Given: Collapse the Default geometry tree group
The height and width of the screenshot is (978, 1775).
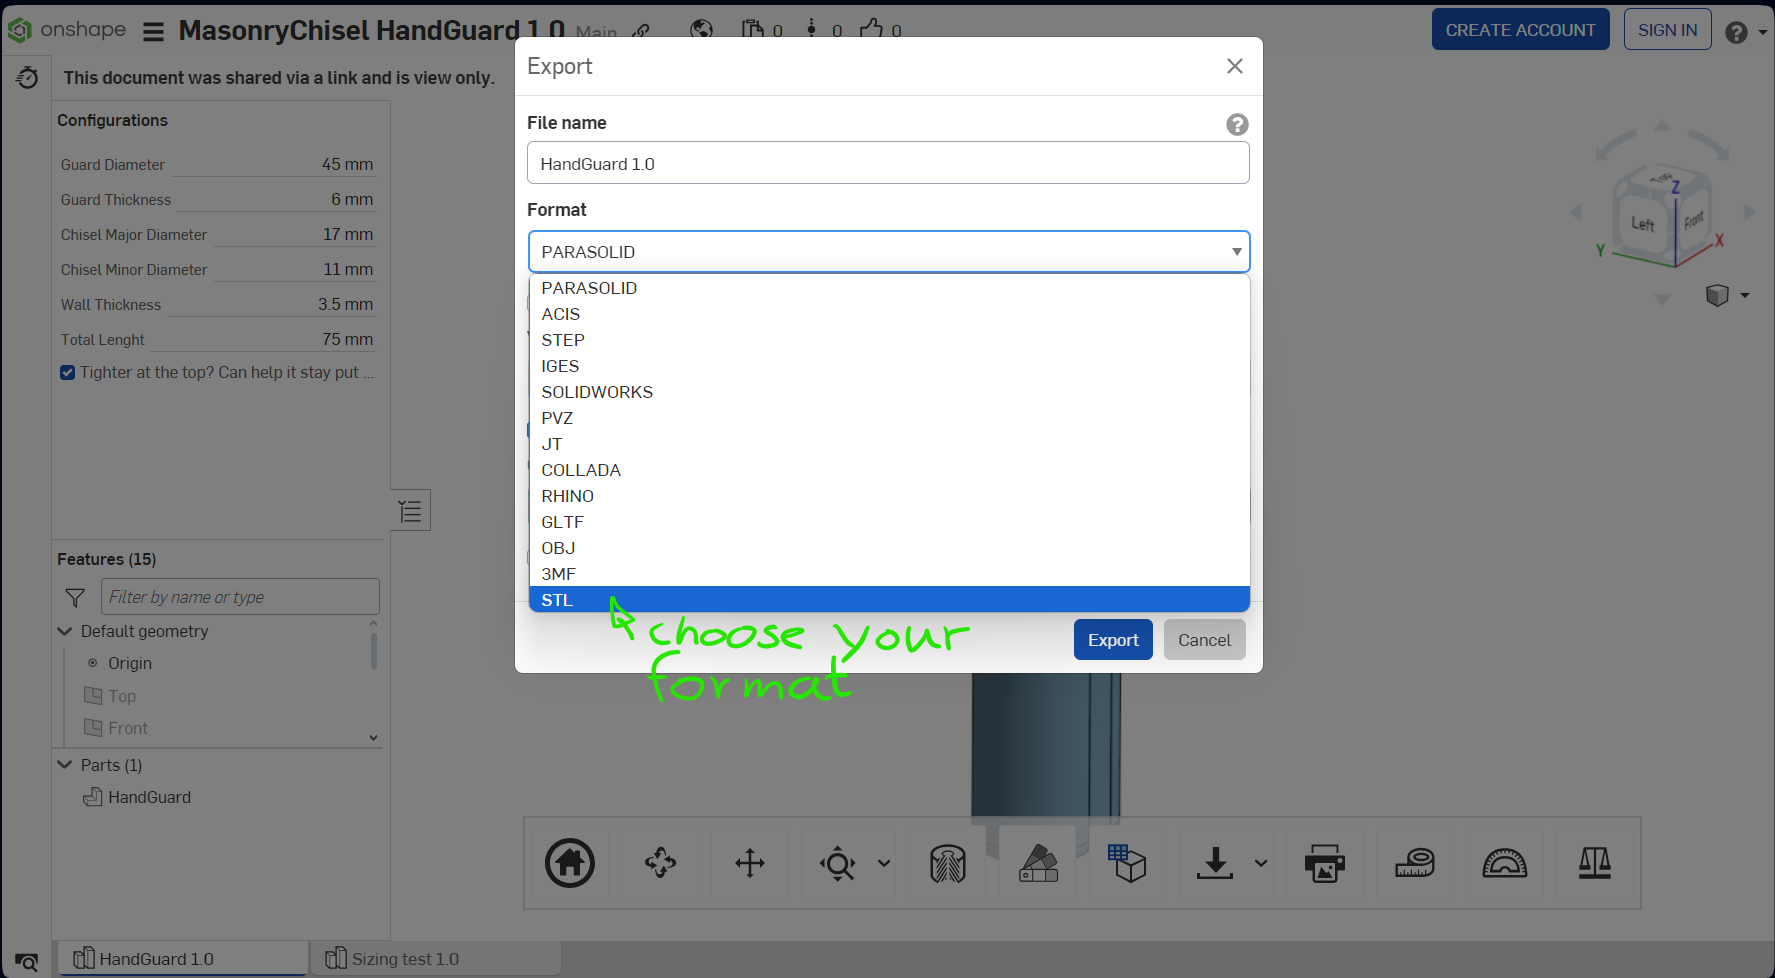Looking at the screenshot, I should 65,631.
